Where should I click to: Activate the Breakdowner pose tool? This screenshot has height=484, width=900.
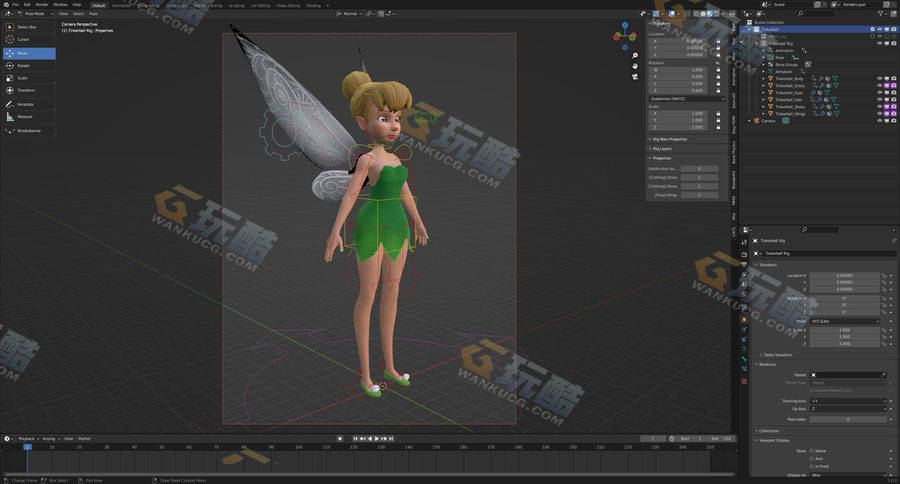click(x=29, y=131)
